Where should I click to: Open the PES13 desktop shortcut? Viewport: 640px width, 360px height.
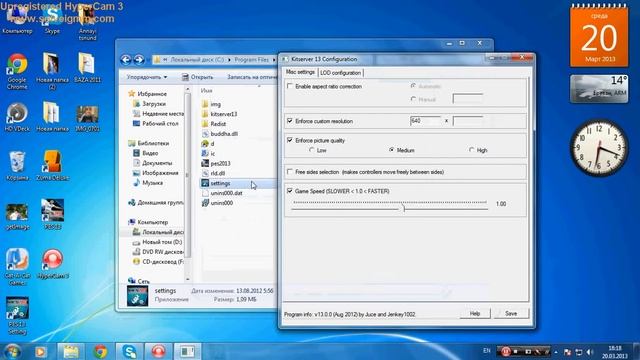click(52, 214)
